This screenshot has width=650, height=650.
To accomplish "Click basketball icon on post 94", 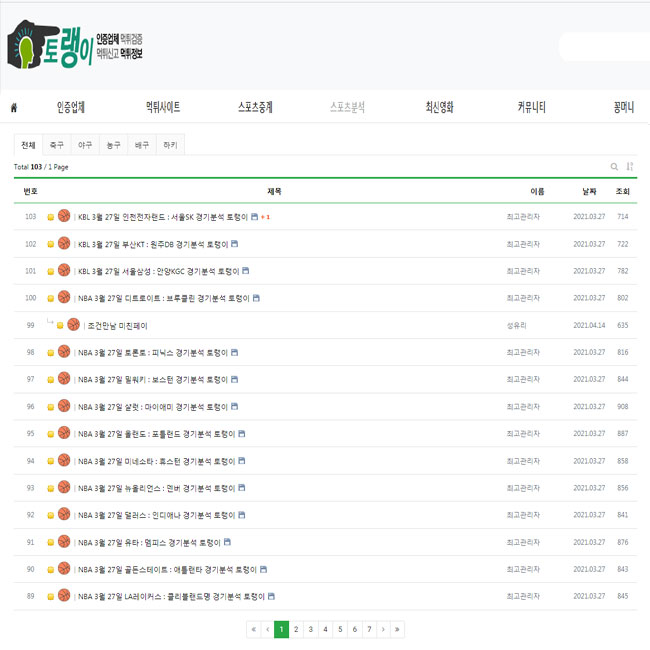I will [x=64, y=460].
